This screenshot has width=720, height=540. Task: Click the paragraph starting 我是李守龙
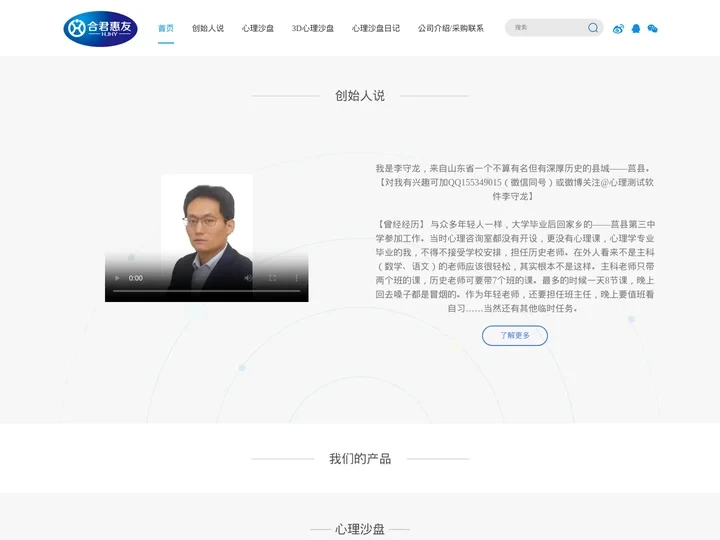click(514, 182)
